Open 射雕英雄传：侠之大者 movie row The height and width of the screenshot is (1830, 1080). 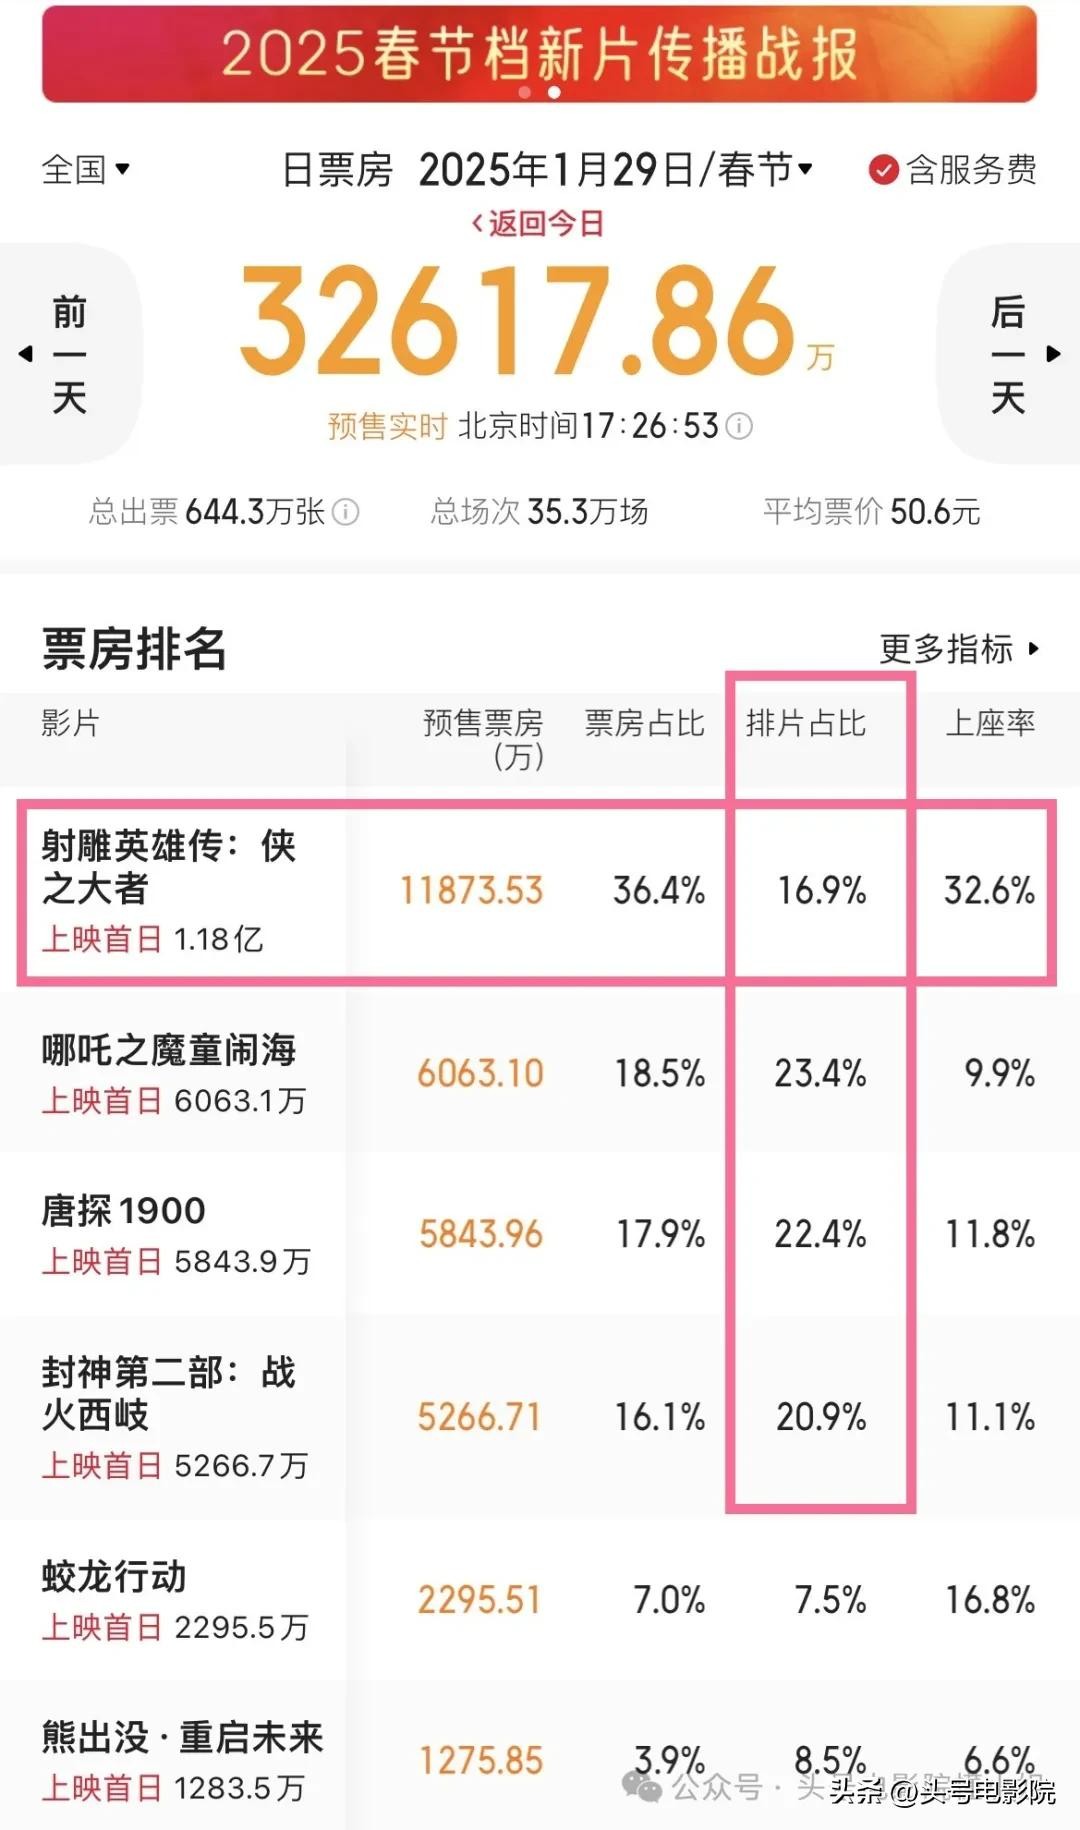(x=168, y=867)
